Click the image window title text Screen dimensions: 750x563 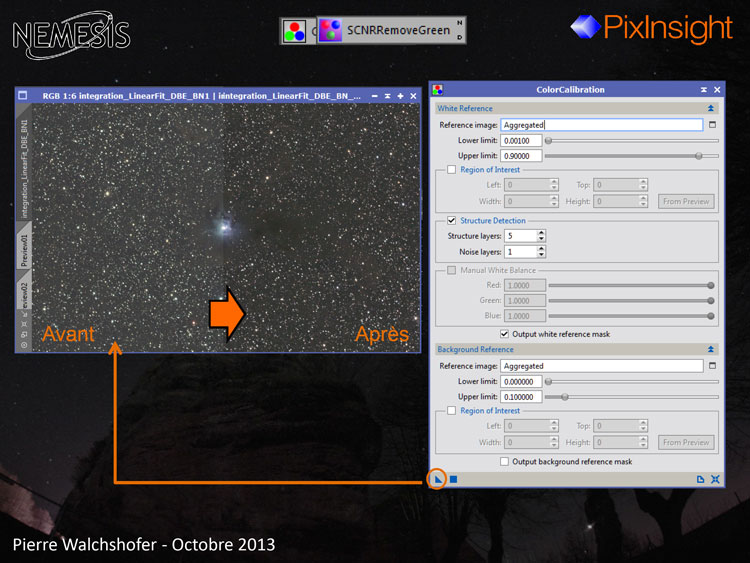[201, 96]
